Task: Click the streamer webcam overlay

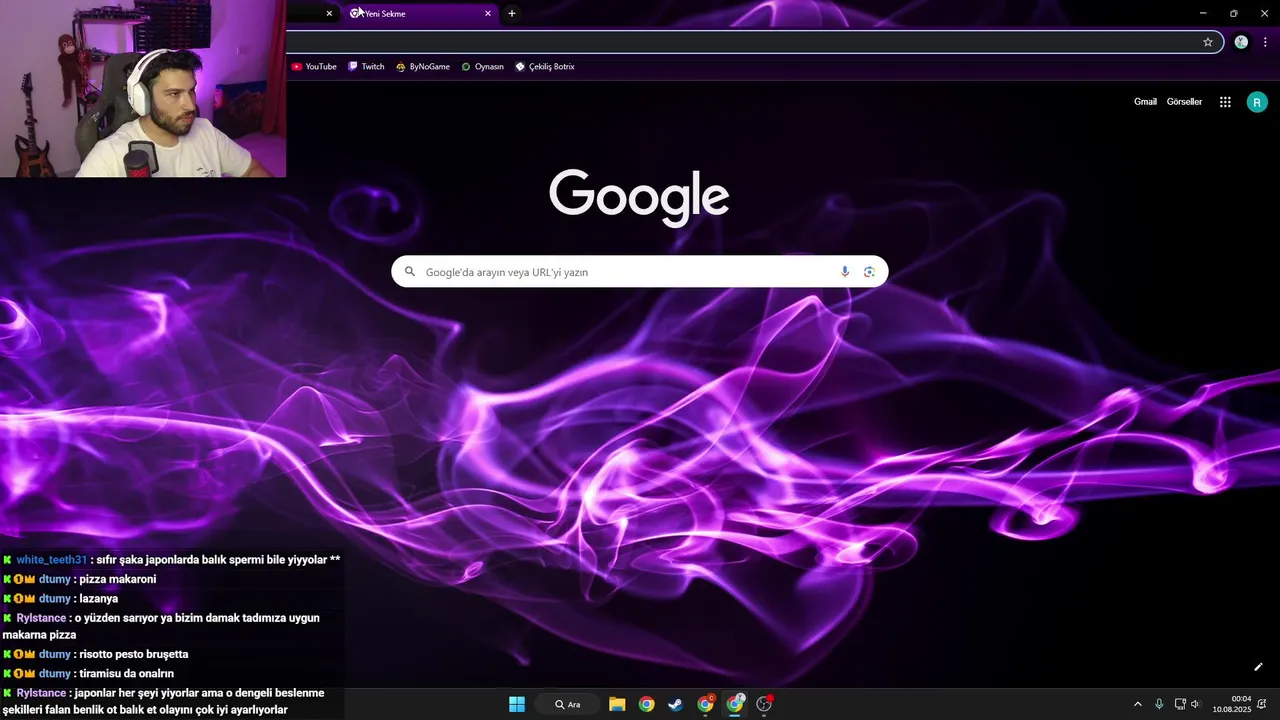Action: point(143,89)
